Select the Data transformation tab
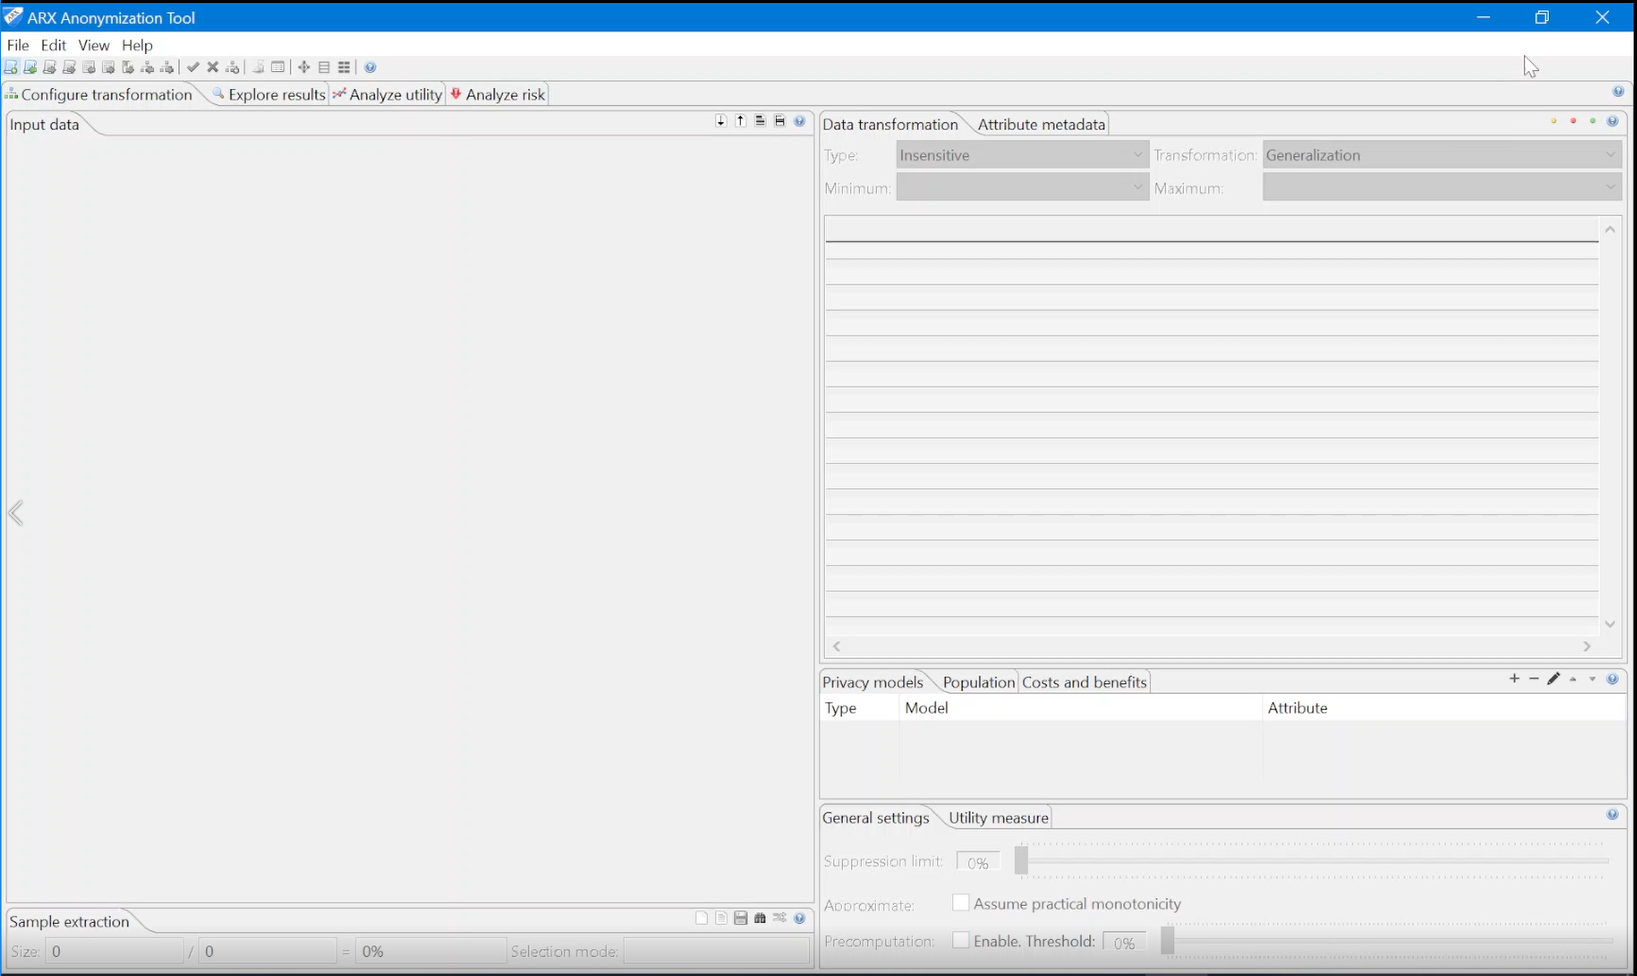The width and height of the screenshot is (1637, 976). tap(890, 124)
